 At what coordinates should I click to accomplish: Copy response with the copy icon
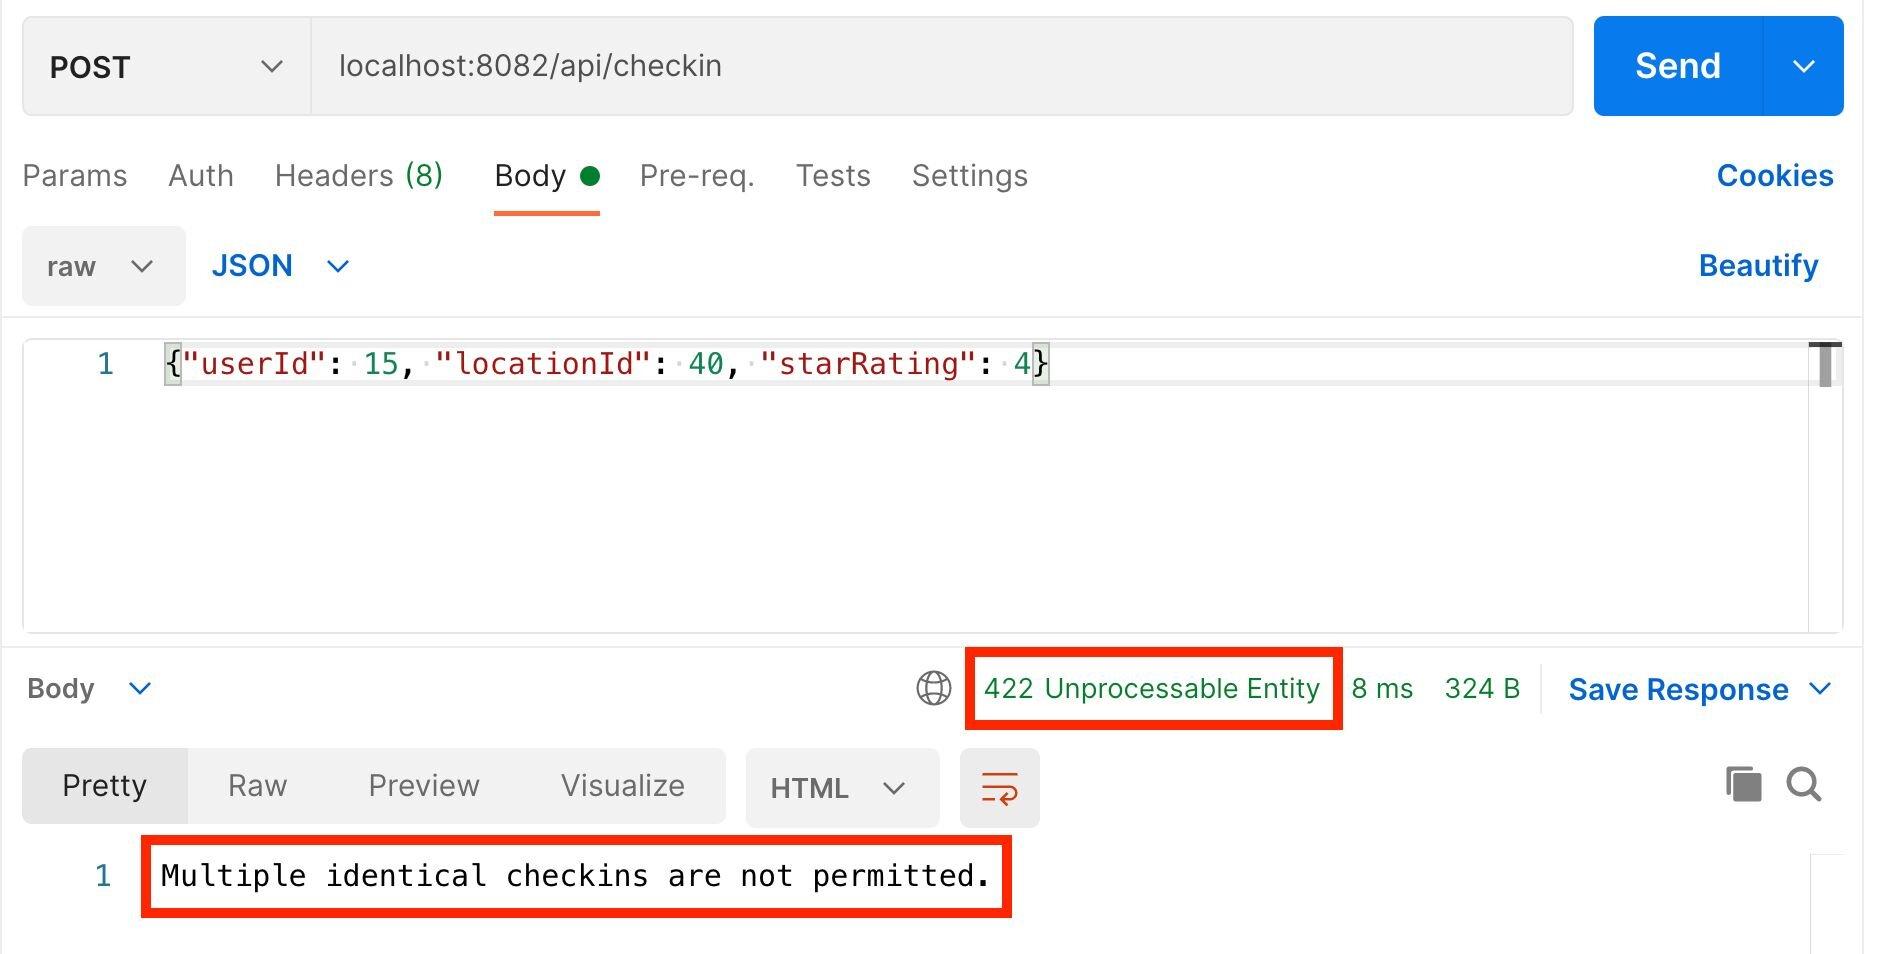pos(1743,784)
